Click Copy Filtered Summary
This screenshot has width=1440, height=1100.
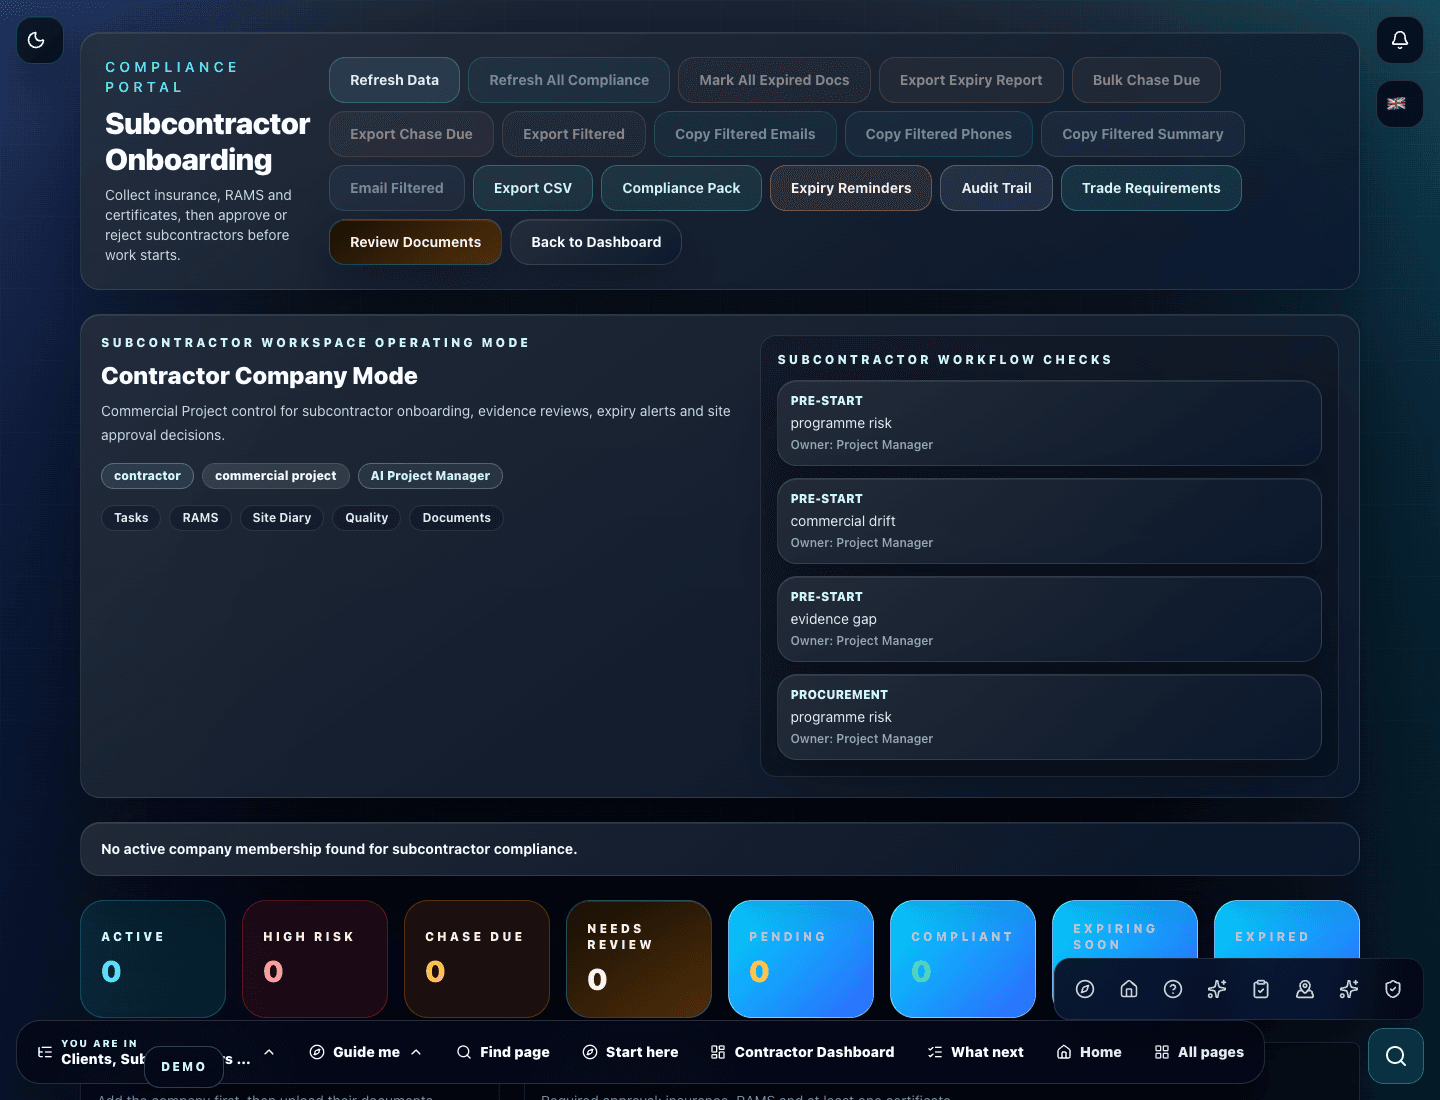coord(1143,134)
